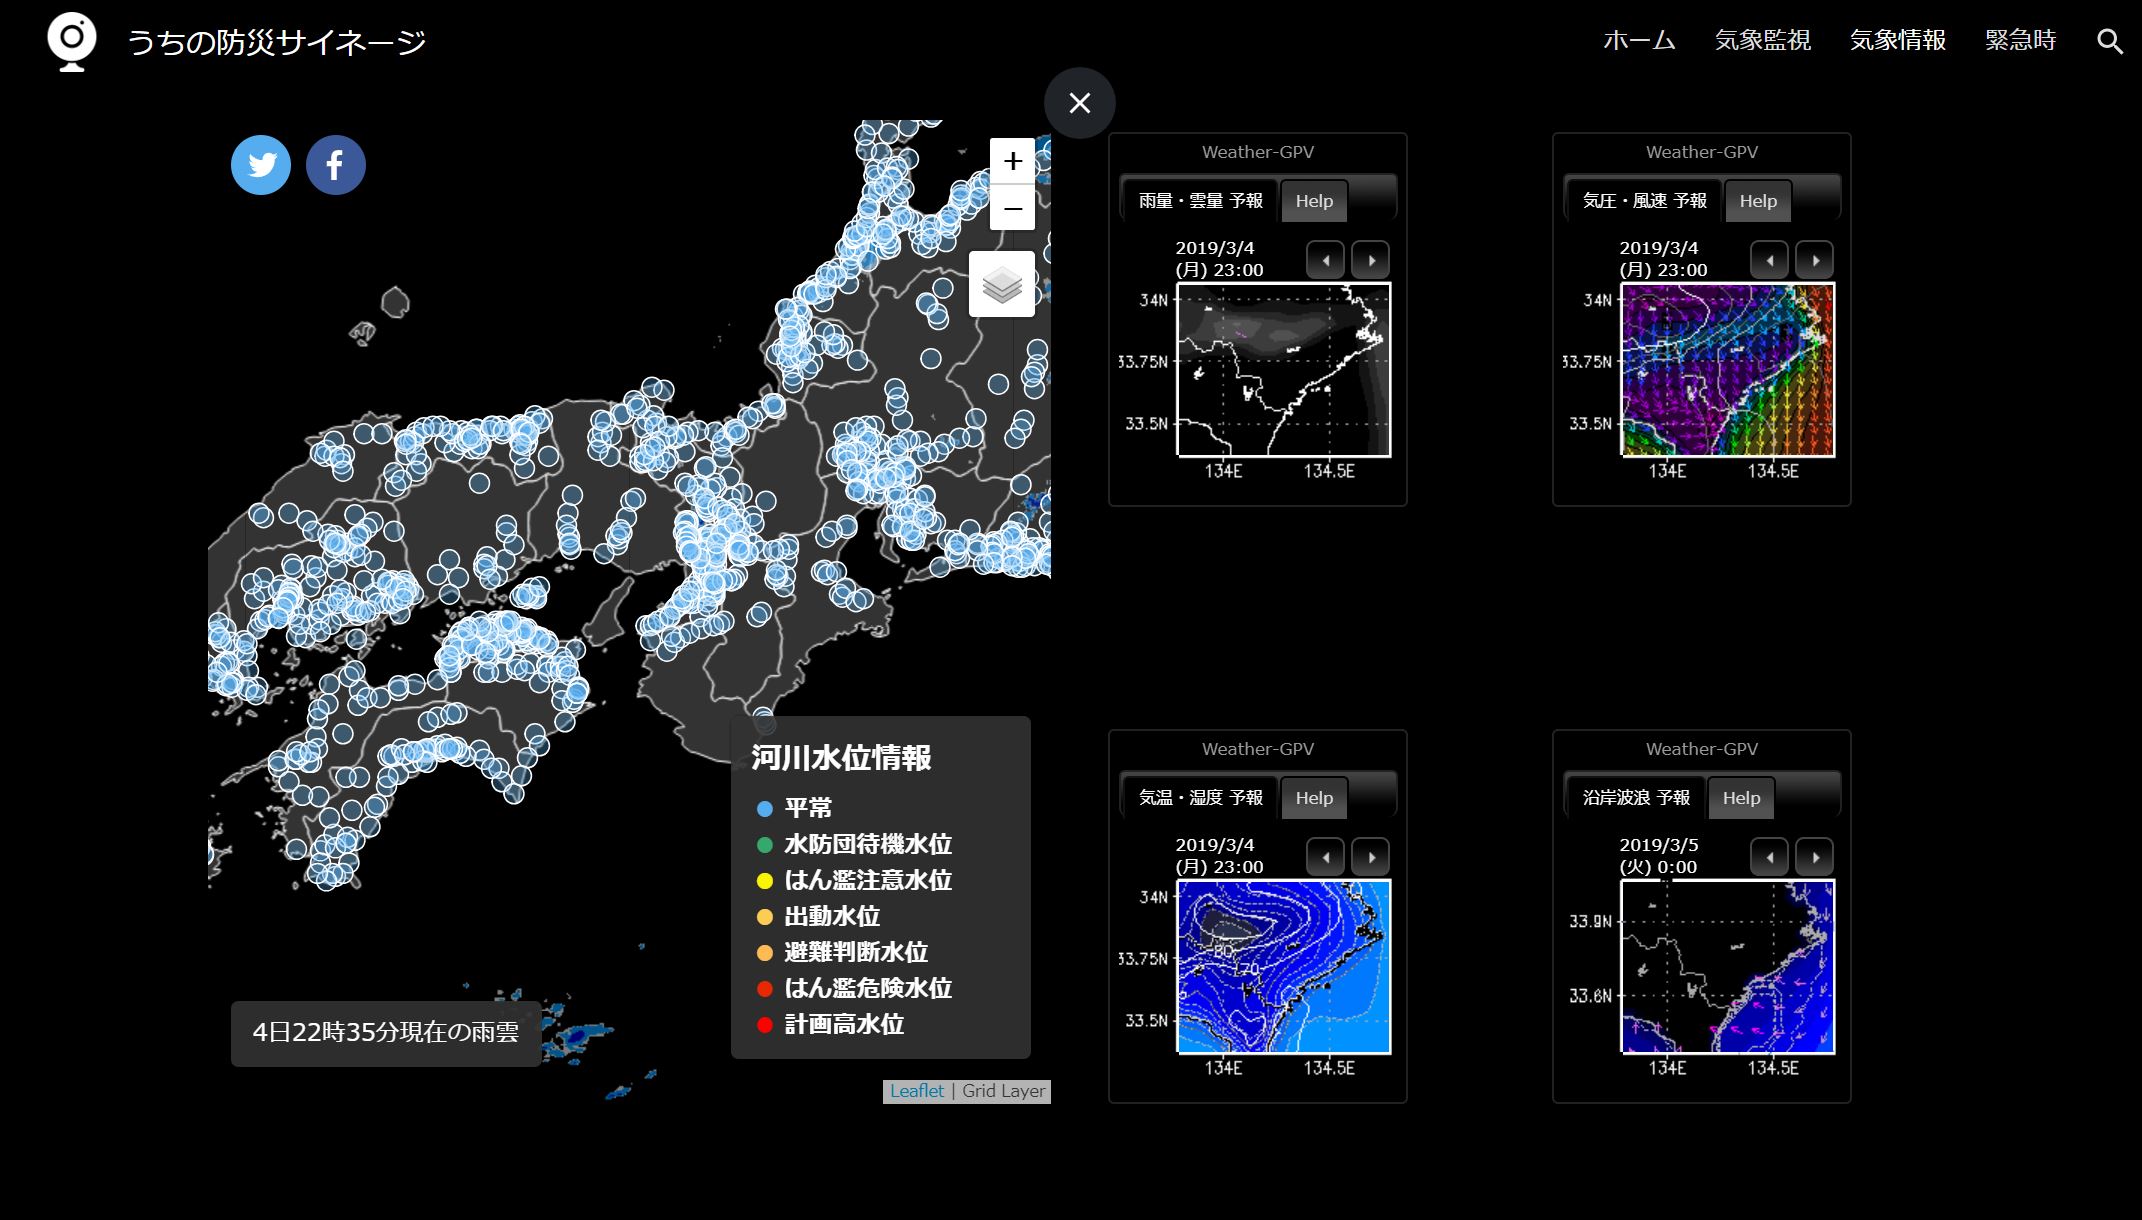Share page via Facebook icon
2142x1220 pixels.
335,165
